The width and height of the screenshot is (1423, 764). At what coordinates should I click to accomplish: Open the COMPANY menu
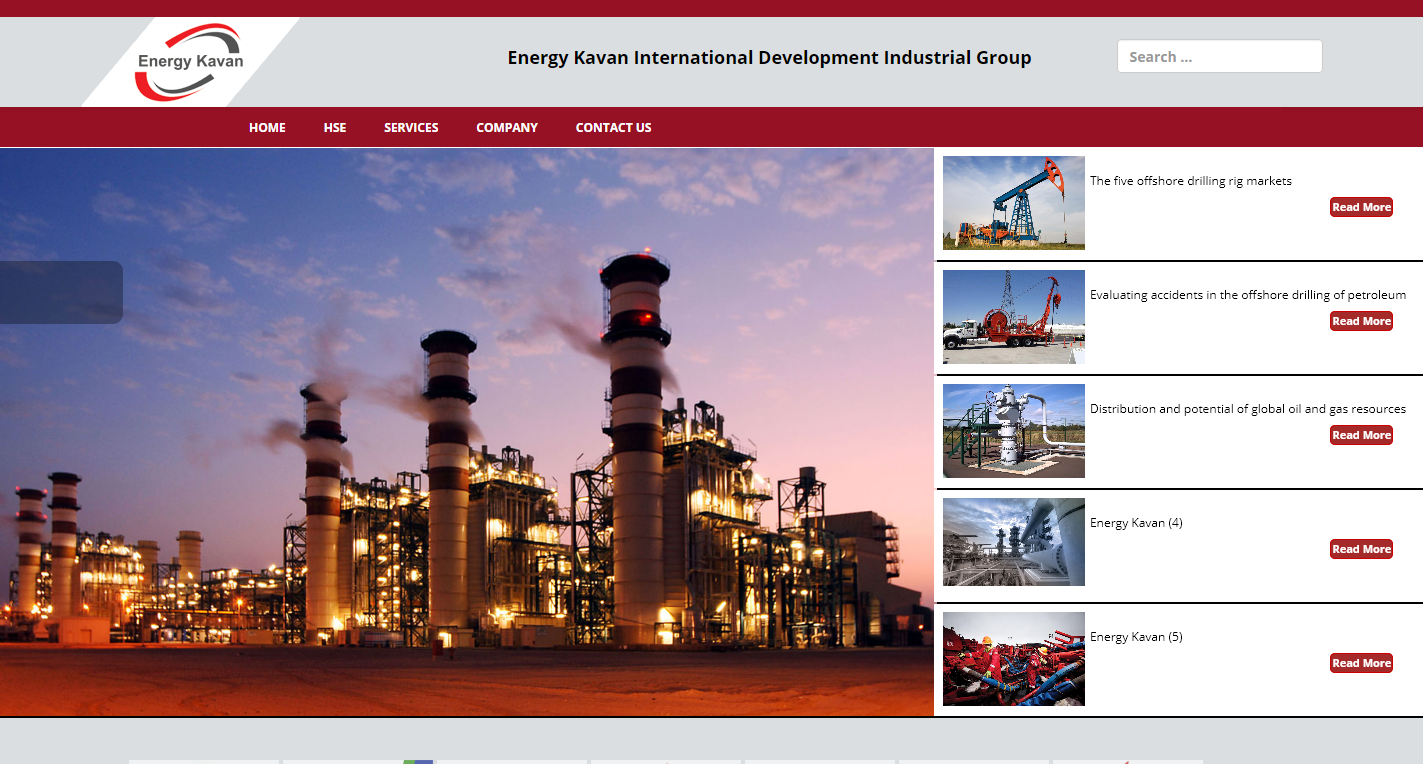(507, 128)
